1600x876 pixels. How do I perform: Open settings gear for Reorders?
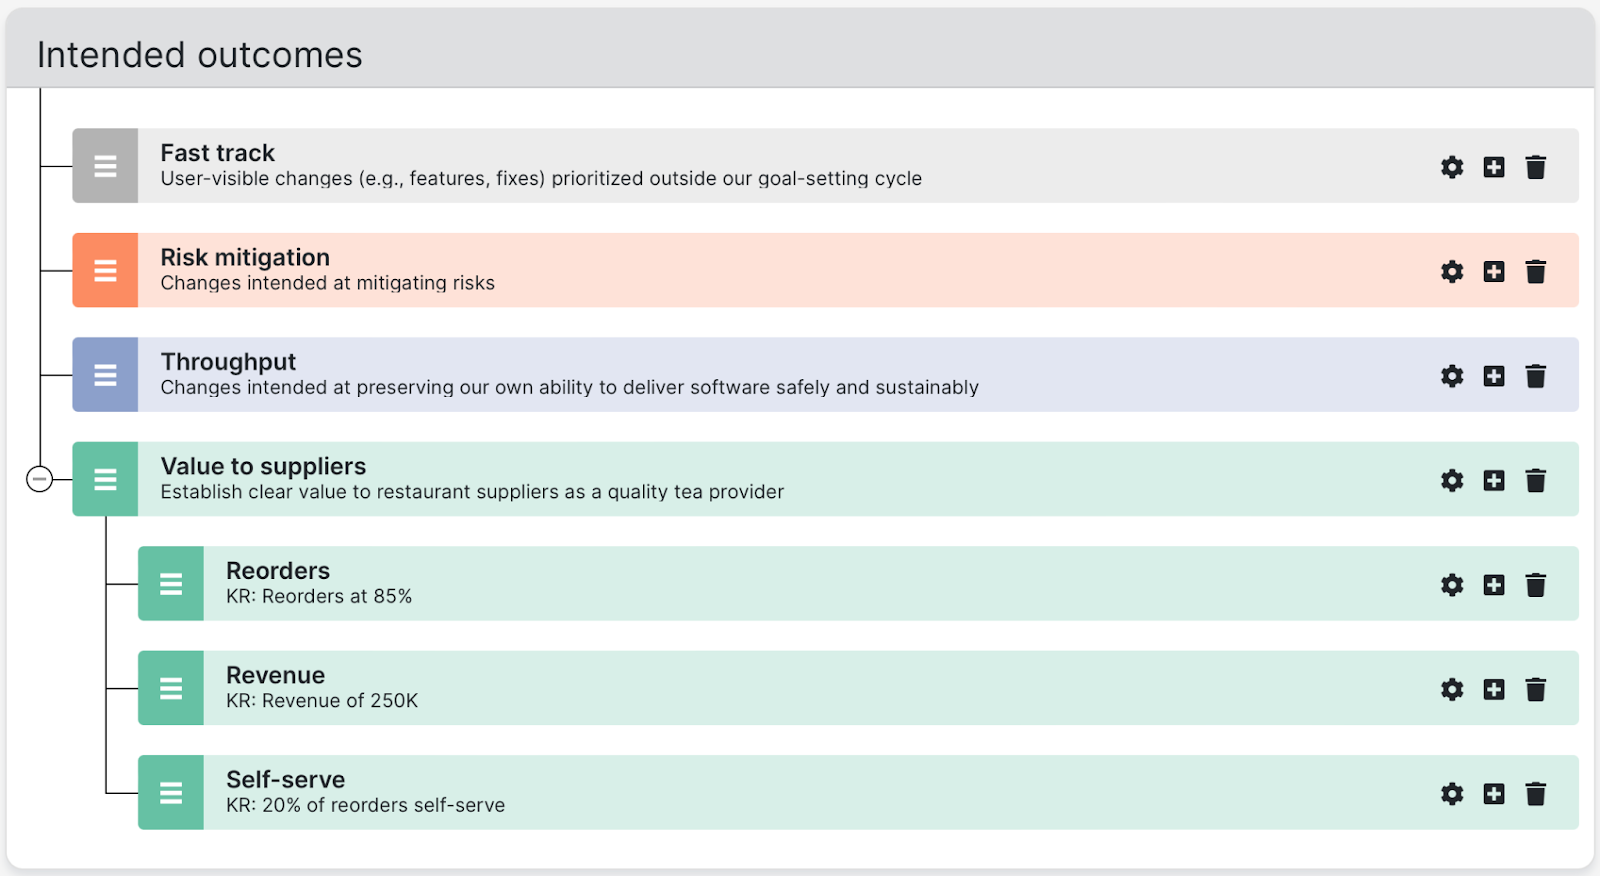1452,585
